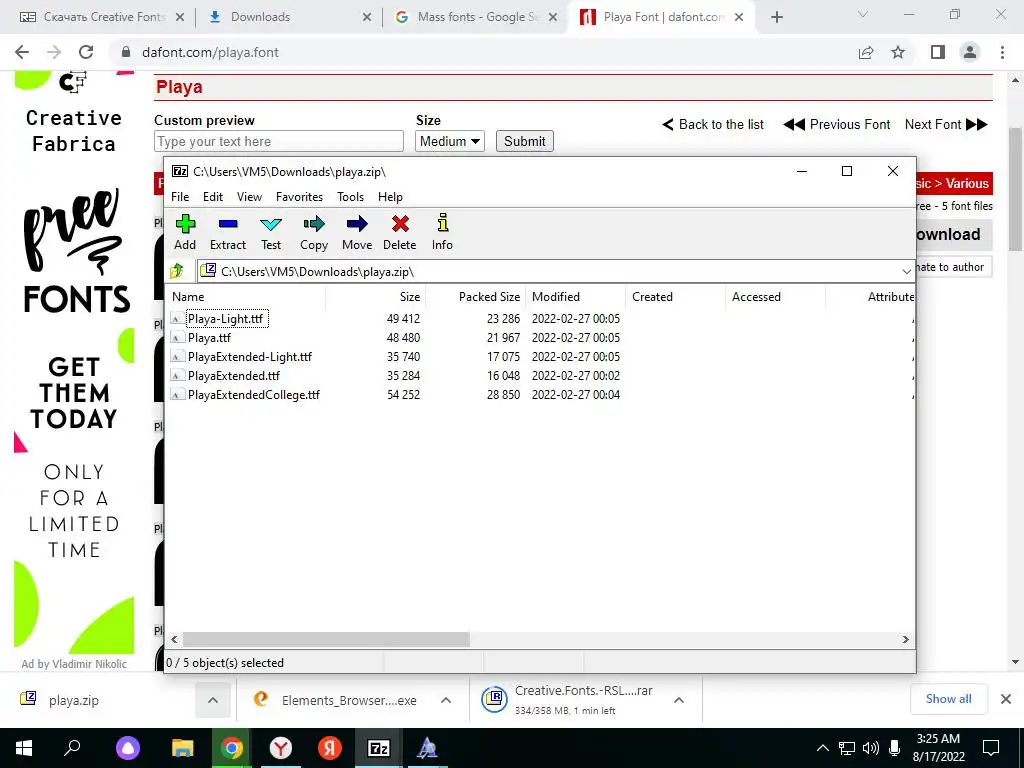Open the Various category link
The height and width of the screenshot is (768, 1024).
pos(967,184)
